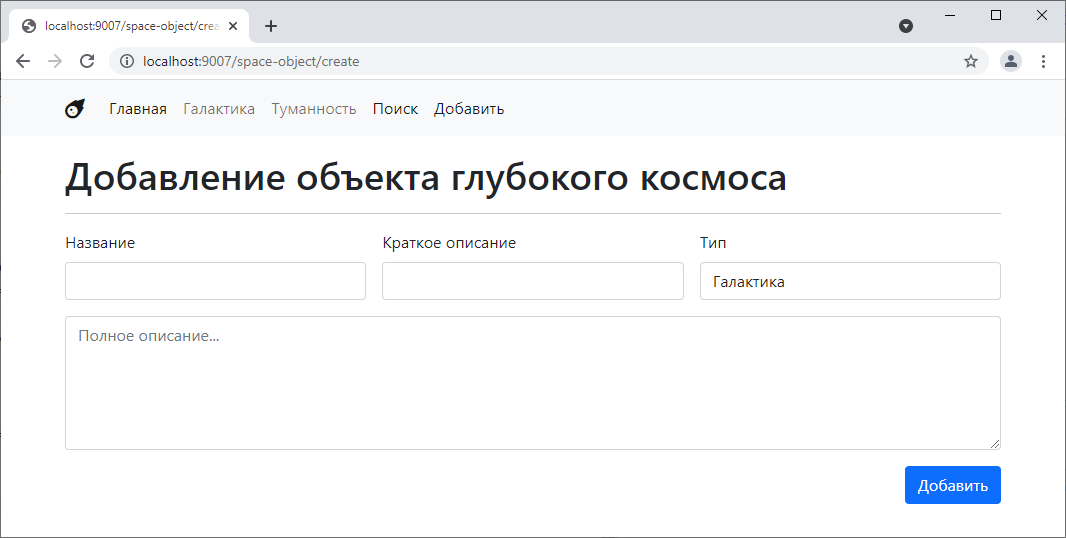
Task: Open the Тип dropdown showing Галактика
Action: [850, 281]
